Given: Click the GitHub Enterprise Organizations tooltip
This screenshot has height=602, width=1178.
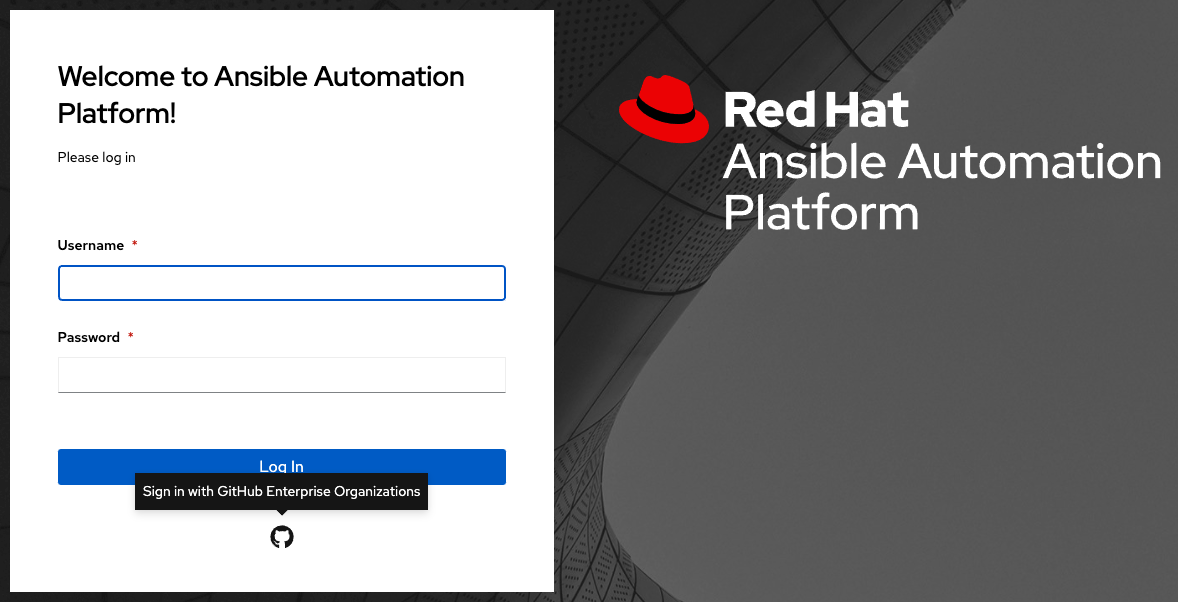Looking at the screenshot, I should coord(281,492).
